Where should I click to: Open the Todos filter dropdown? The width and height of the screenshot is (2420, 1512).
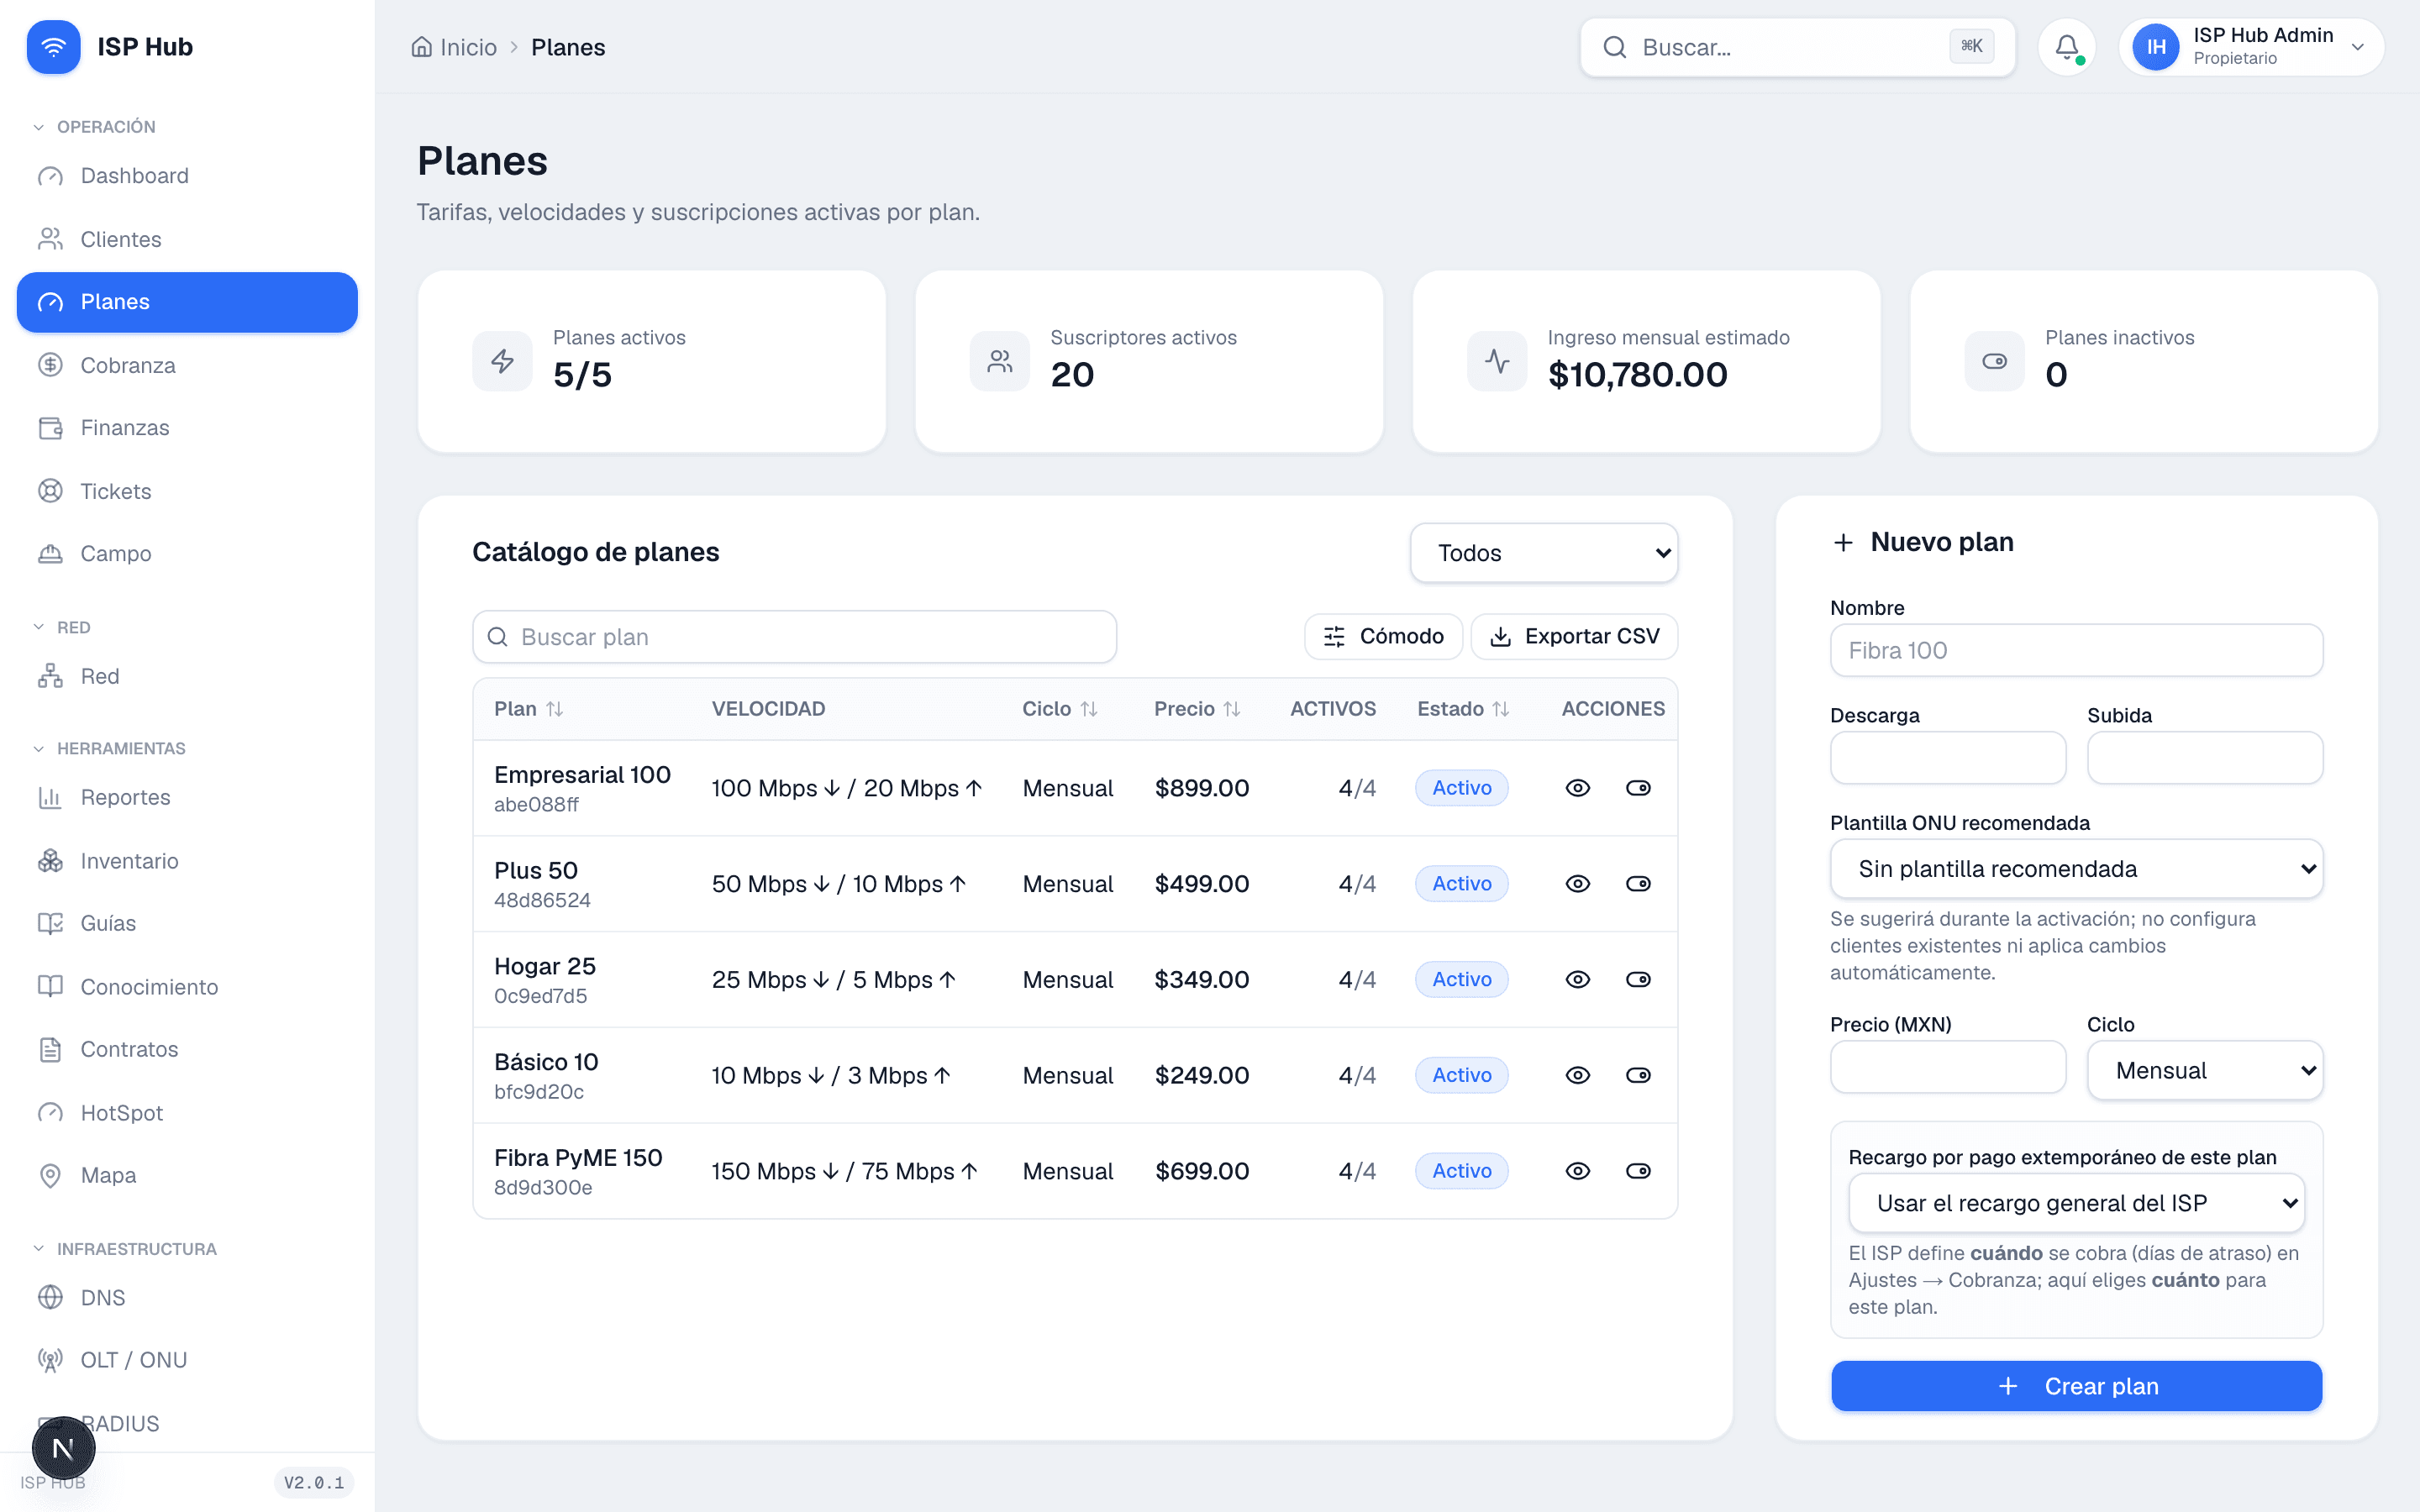pos(1543,553)
